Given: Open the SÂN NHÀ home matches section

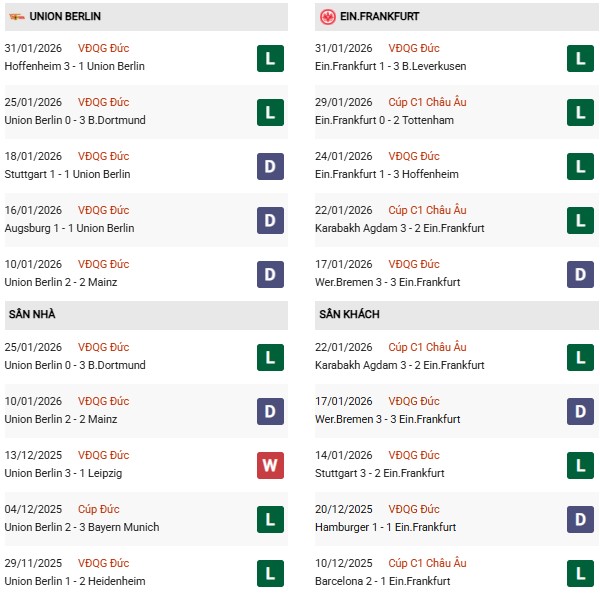Looking at the screenshot, I should 30,314.
